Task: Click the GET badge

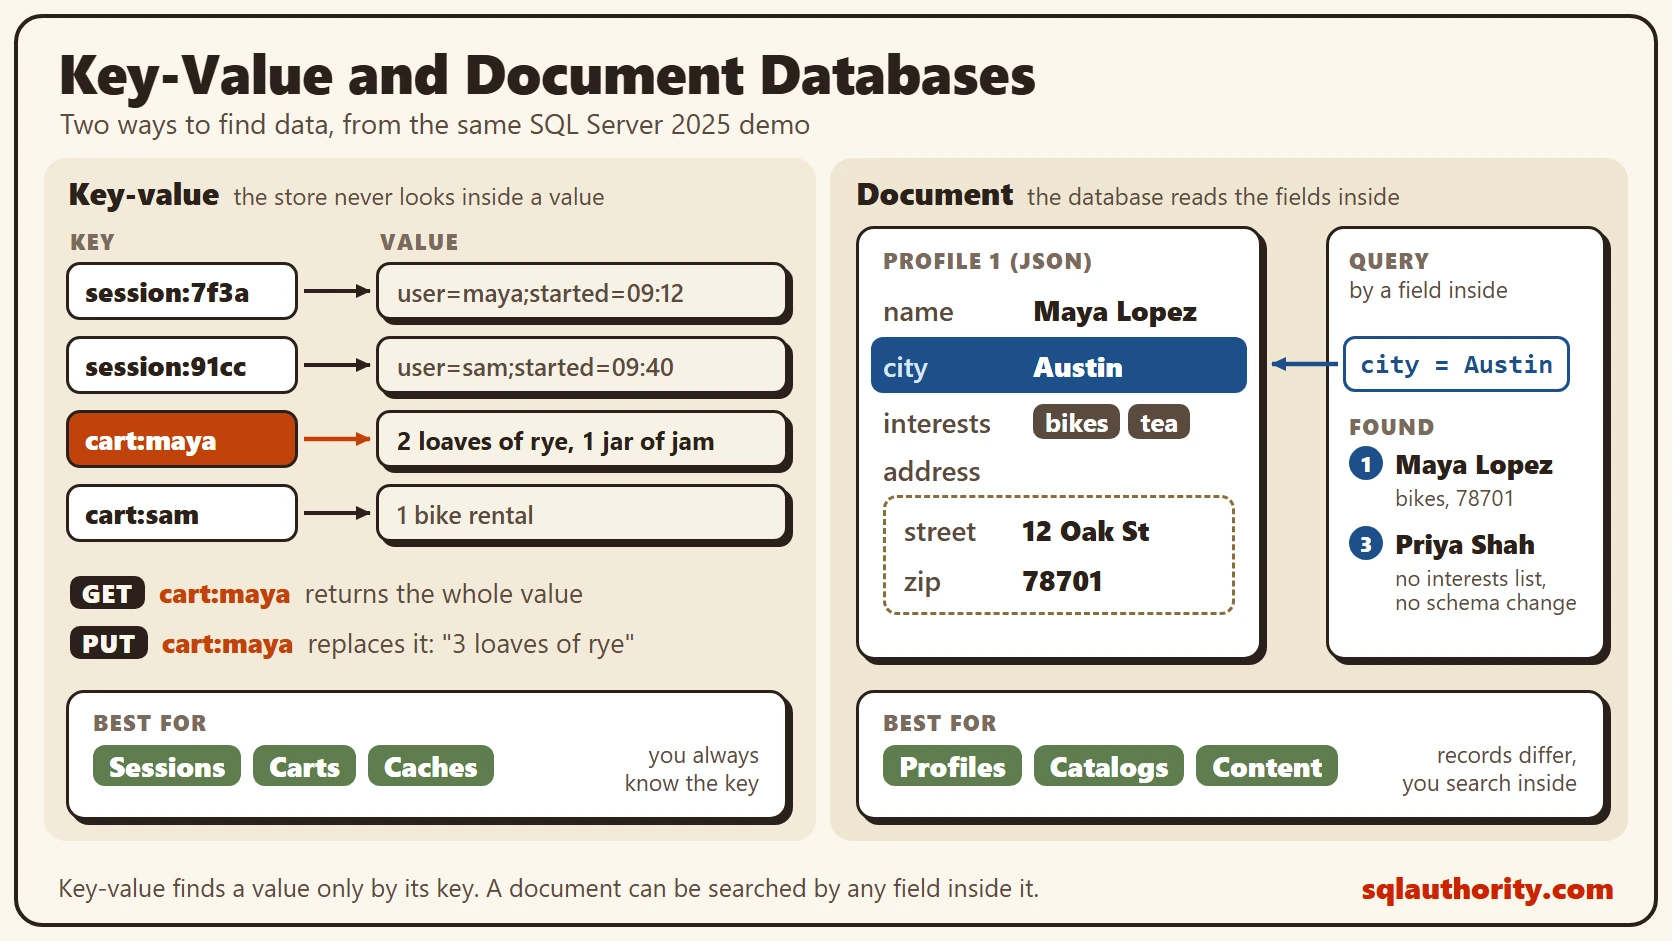Action: coord(107,593)
